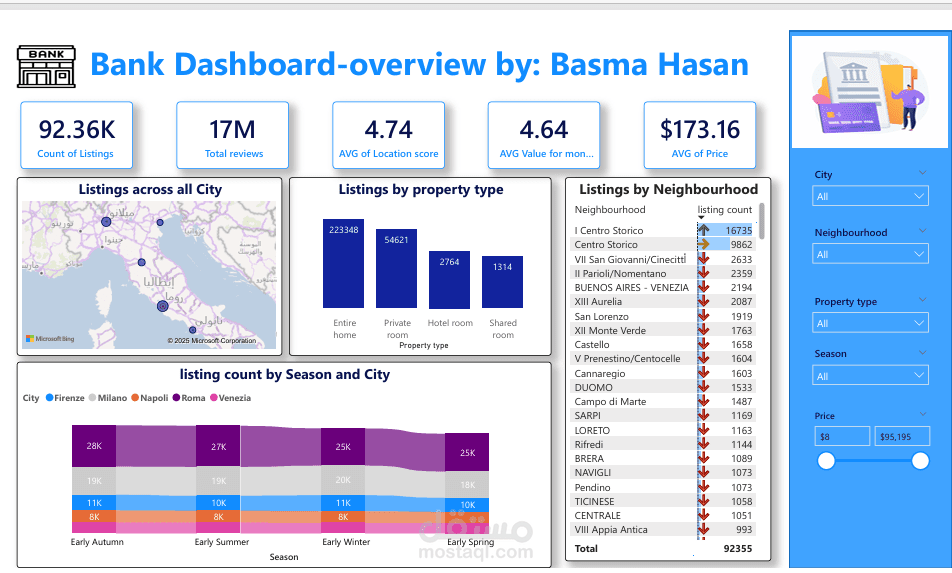This screenshot has width=952, height=573.
Task: Select the Shared room bar 1314
Action: 502,282
